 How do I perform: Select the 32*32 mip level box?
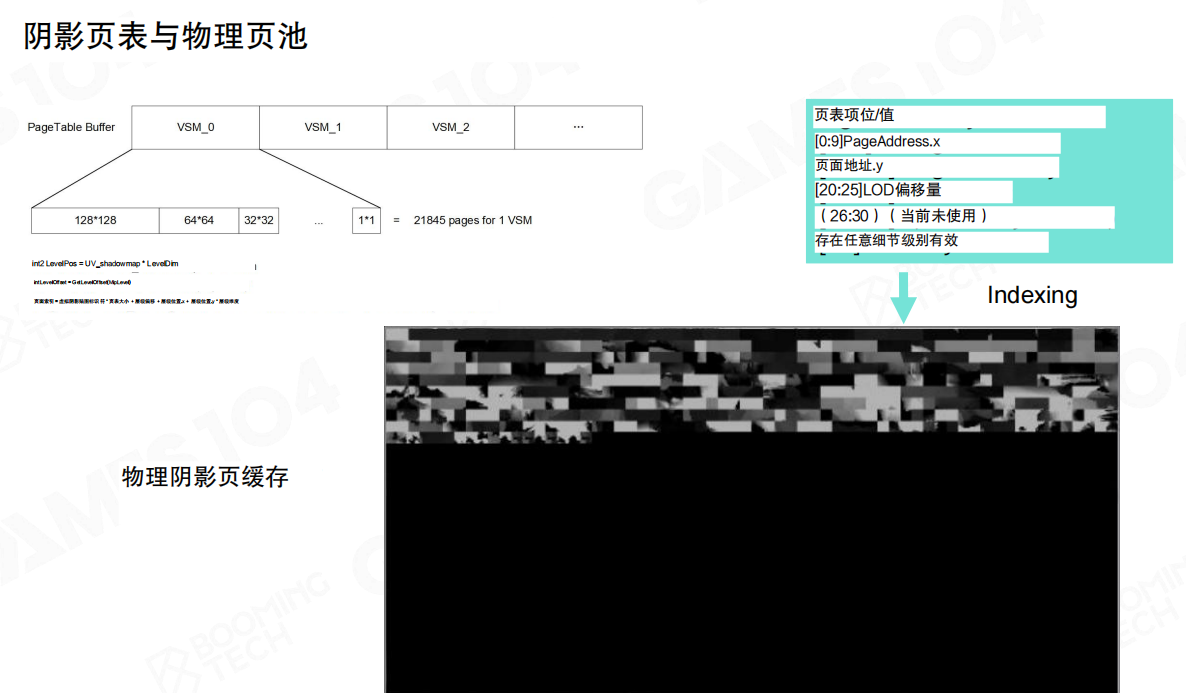pos(259,220)
